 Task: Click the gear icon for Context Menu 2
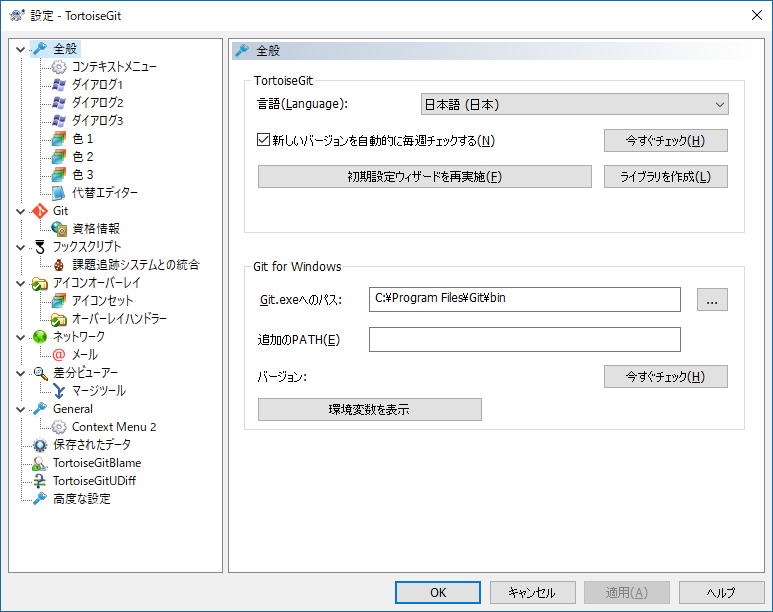coord(59,427)
